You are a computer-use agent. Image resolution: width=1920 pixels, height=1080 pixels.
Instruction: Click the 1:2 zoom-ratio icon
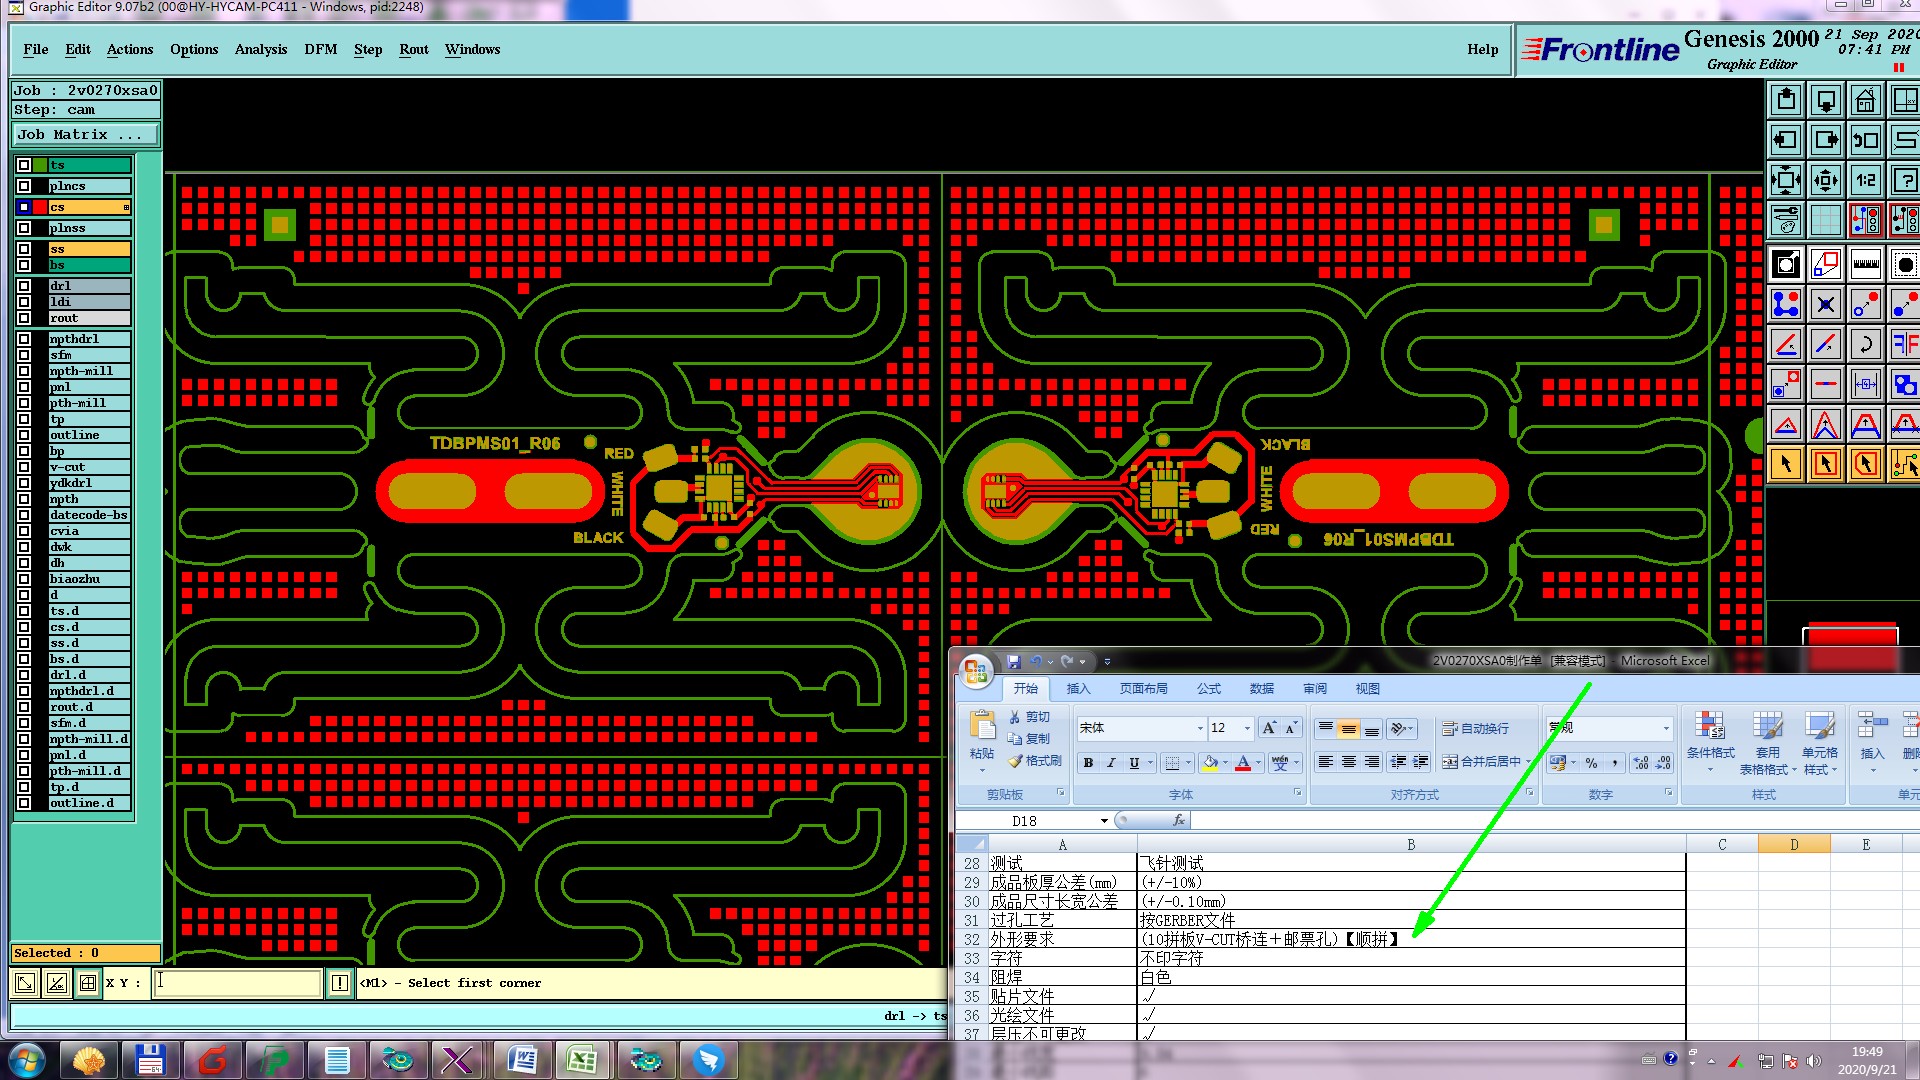(x=1865, y=181)
